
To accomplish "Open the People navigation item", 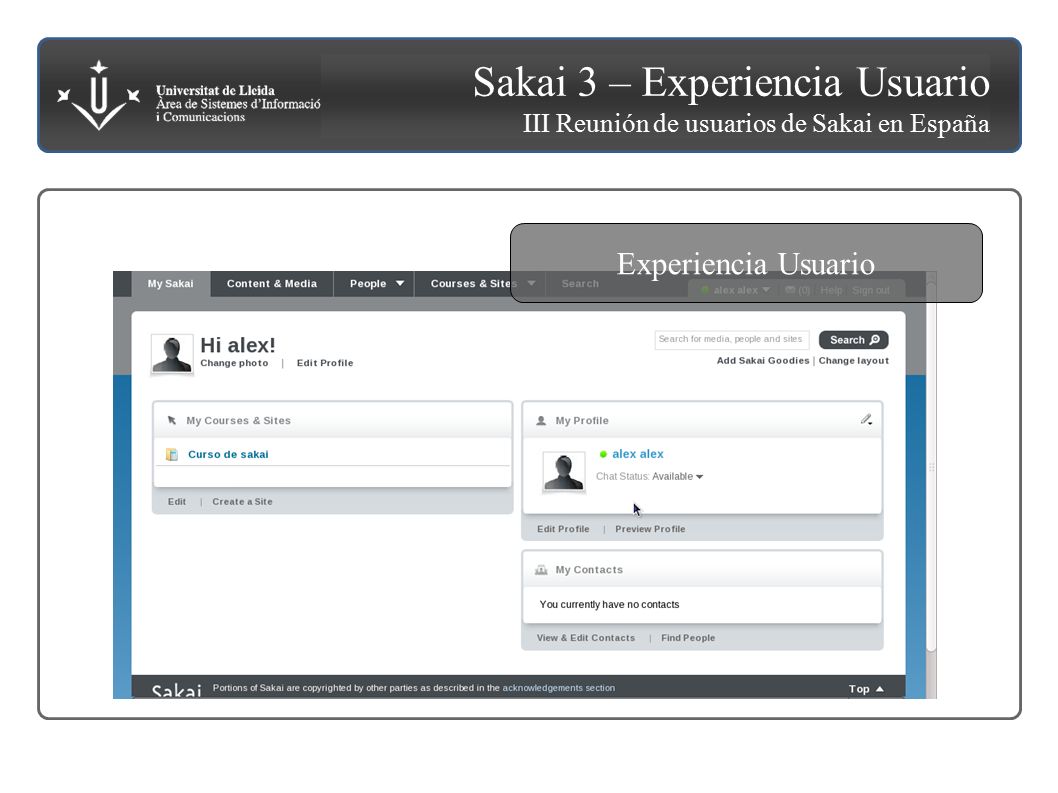I will click(368, 283).
